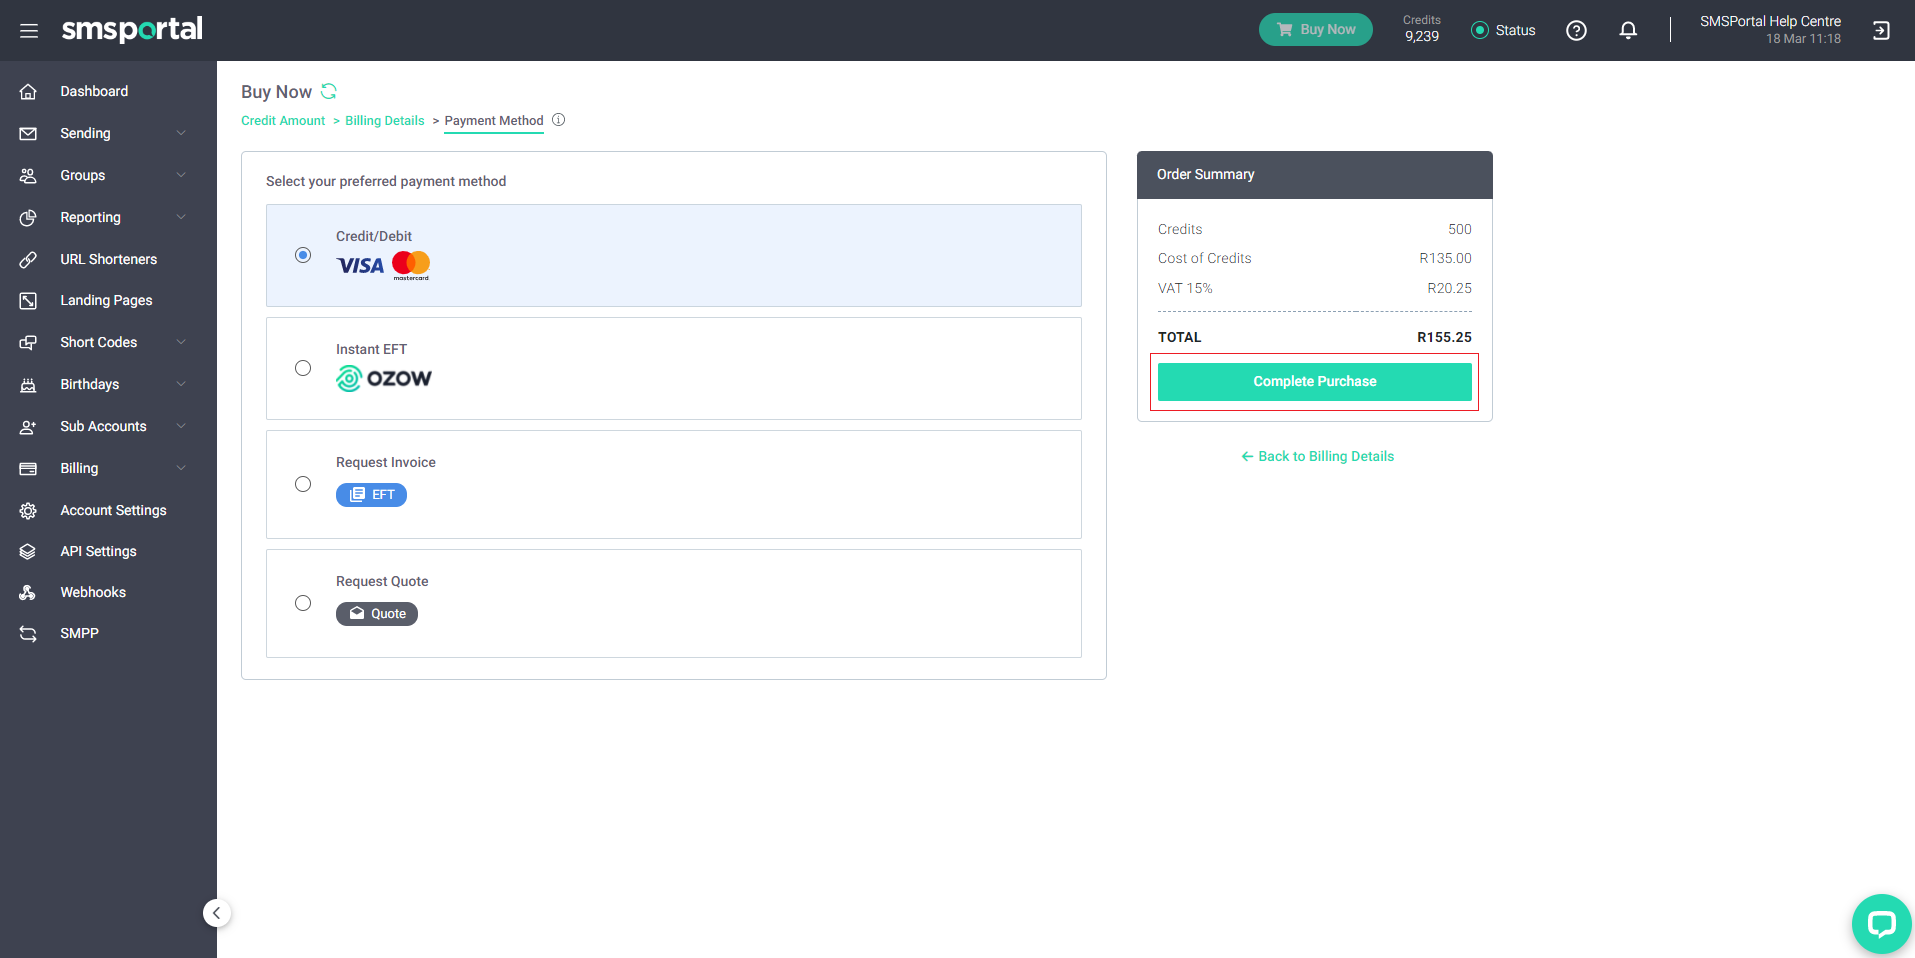Click the Payment Method breadcrumb step
Screen dimensions: 1915x958
494,120
